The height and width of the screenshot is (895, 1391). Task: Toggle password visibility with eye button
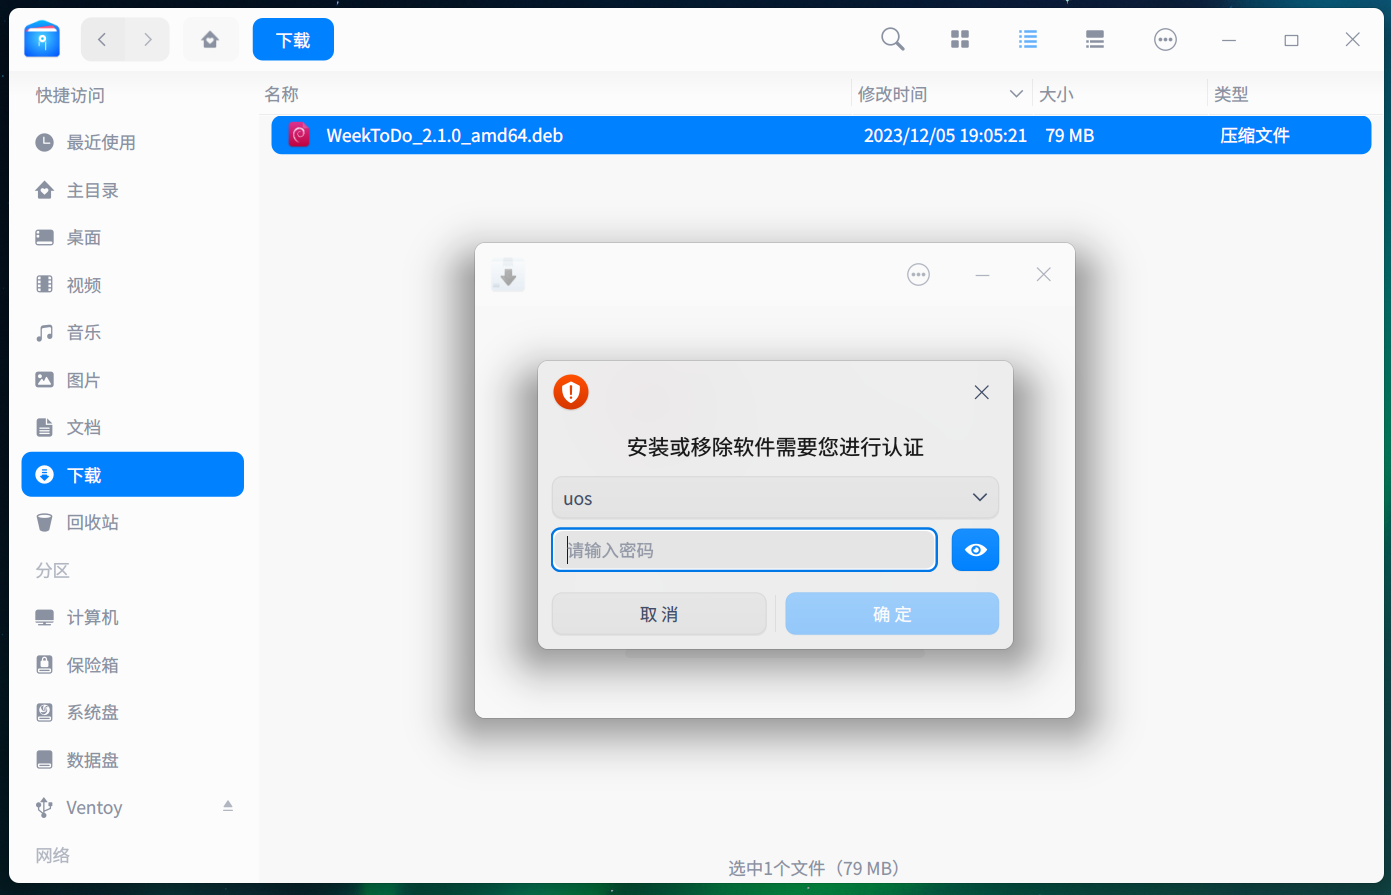pos(975,550)
